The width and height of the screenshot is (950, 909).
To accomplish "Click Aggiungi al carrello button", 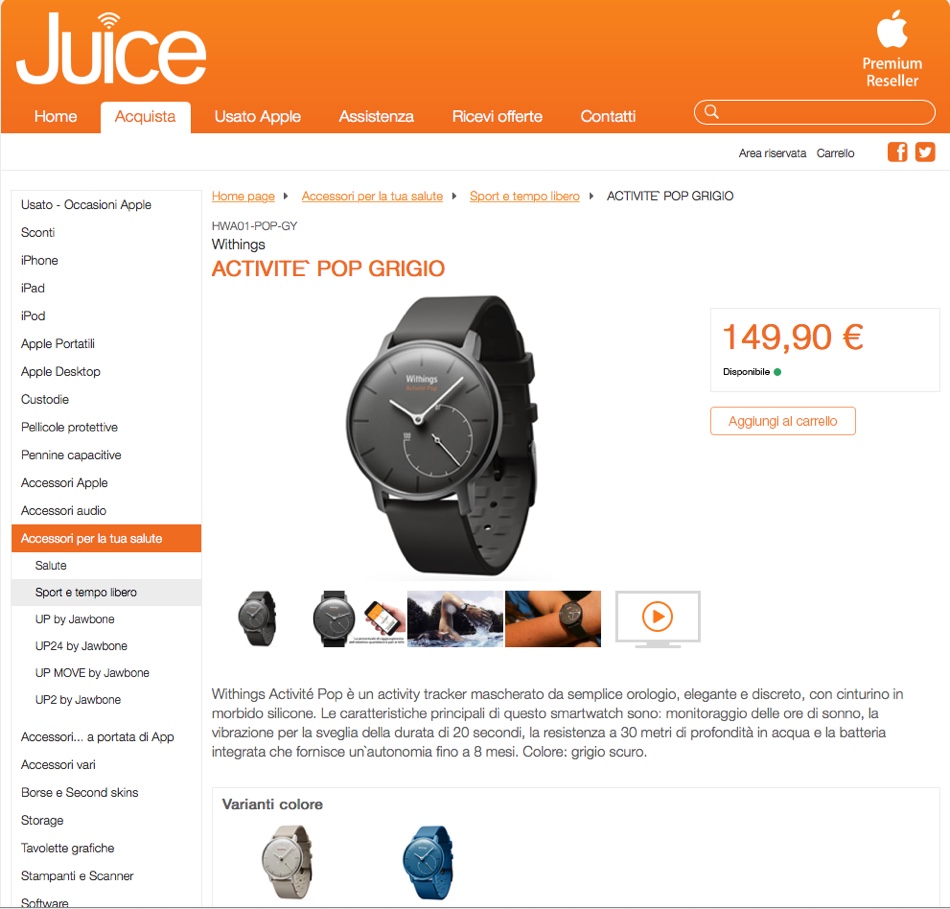I will tap(783, 421).
